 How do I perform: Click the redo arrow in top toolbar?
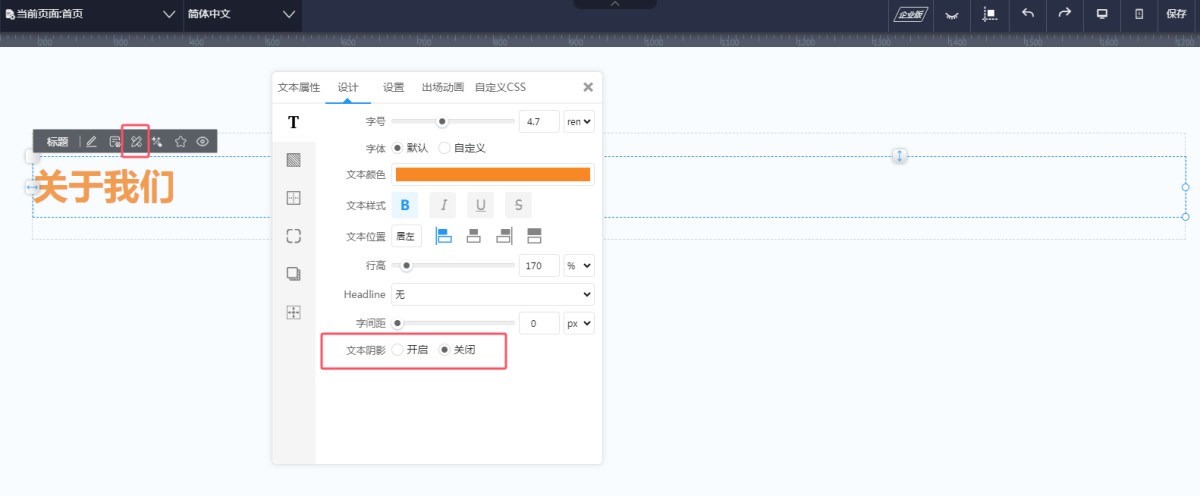pyautogui.click(x=1065, y=14)
